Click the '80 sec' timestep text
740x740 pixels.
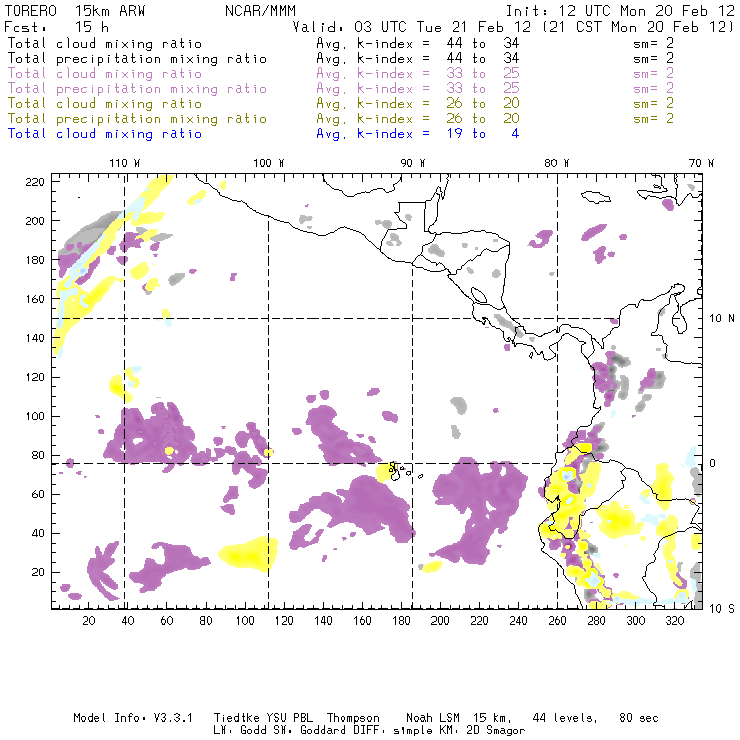click(x=639, y=718)
